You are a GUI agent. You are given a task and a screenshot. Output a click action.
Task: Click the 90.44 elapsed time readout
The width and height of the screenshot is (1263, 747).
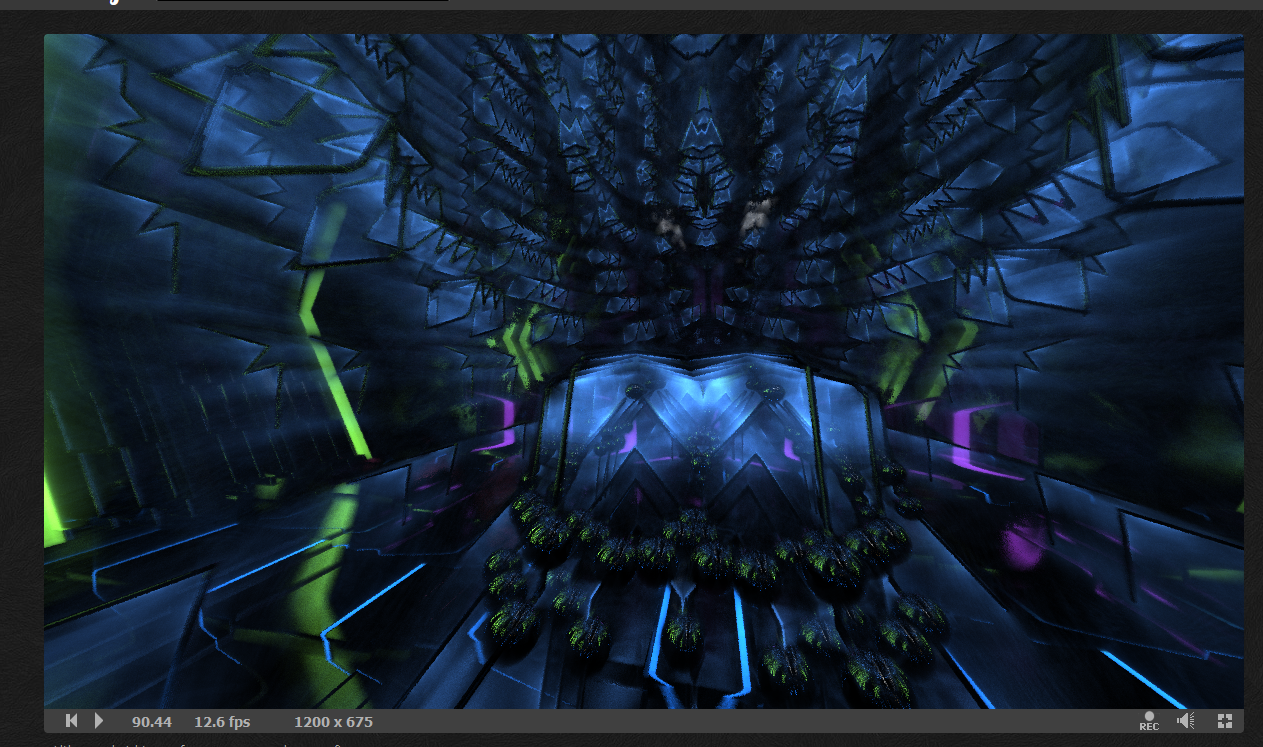tap(152, 722)
